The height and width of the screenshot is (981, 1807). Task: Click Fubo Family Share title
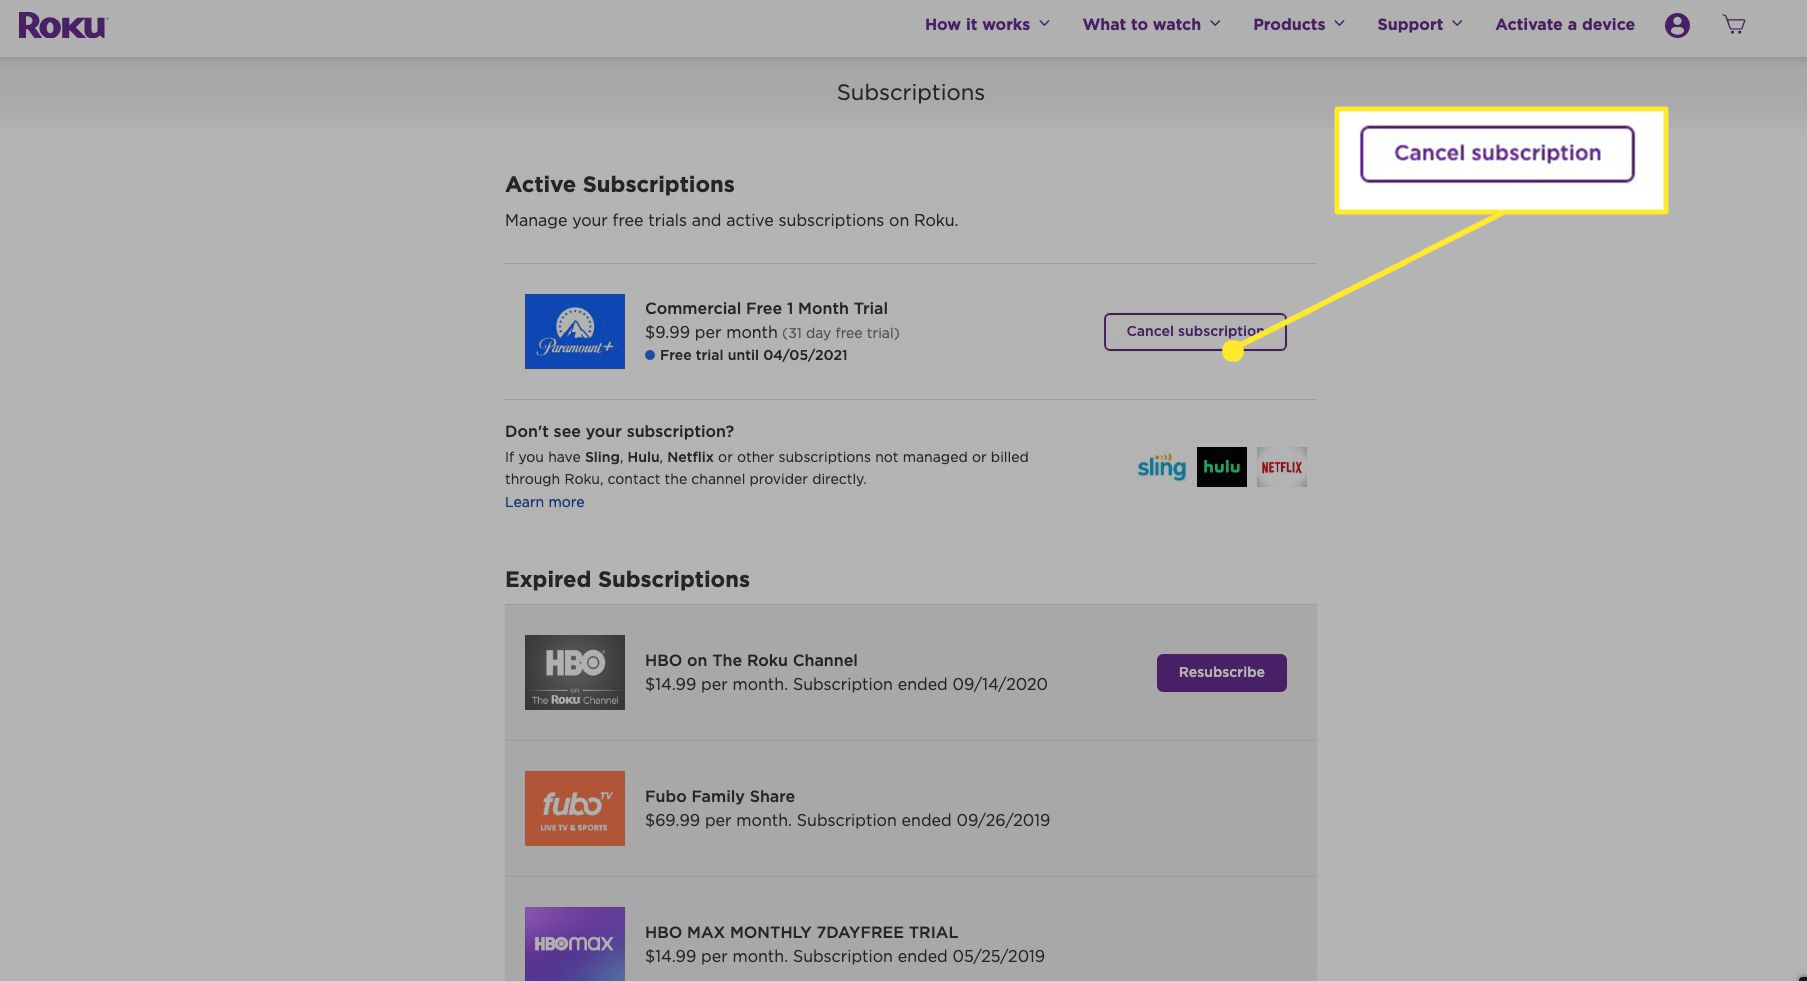click(x=720, y=796)
